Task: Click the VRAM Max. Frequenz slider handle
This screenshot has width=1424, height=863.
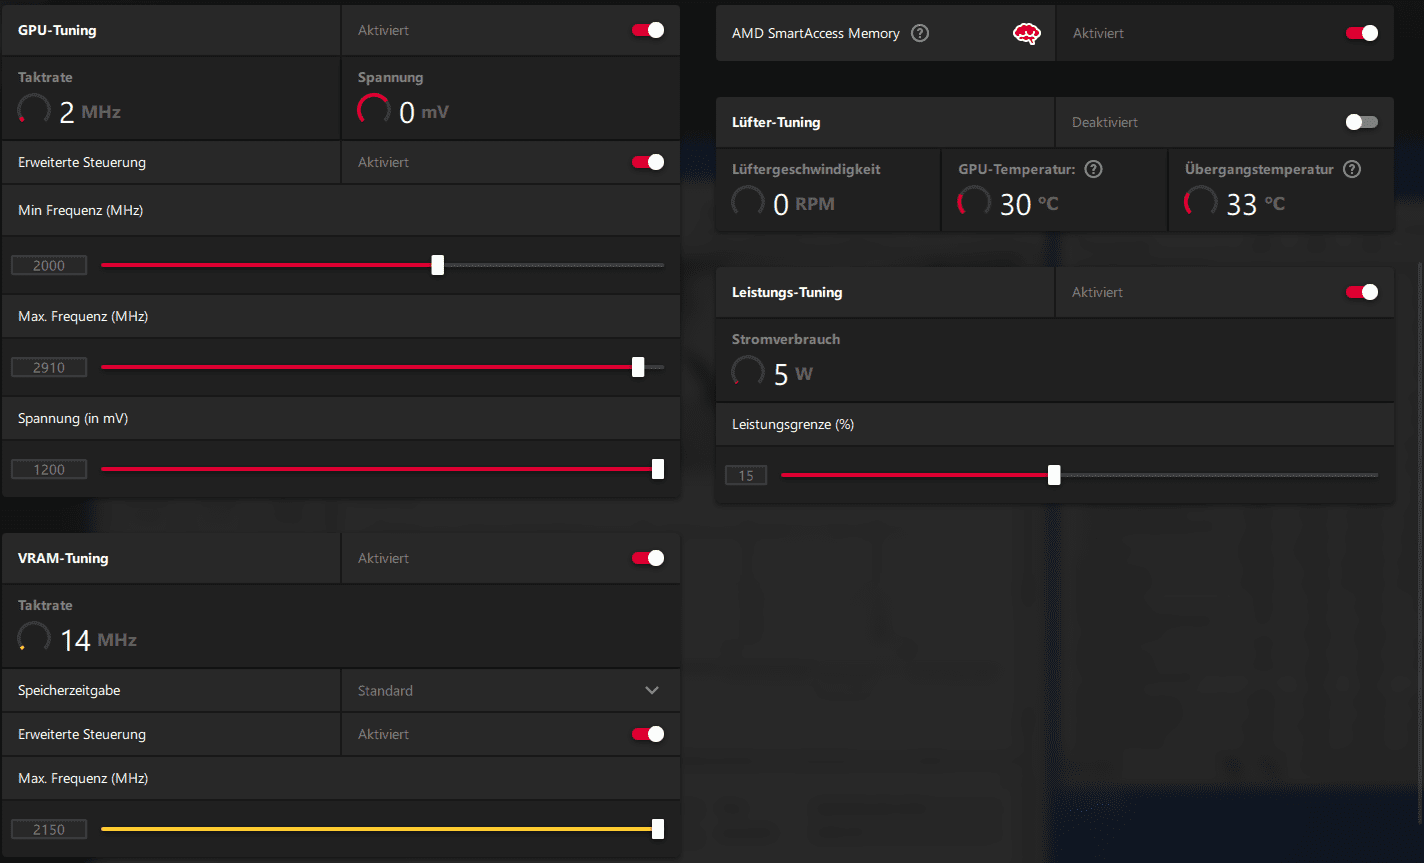Action: point(658,829)
